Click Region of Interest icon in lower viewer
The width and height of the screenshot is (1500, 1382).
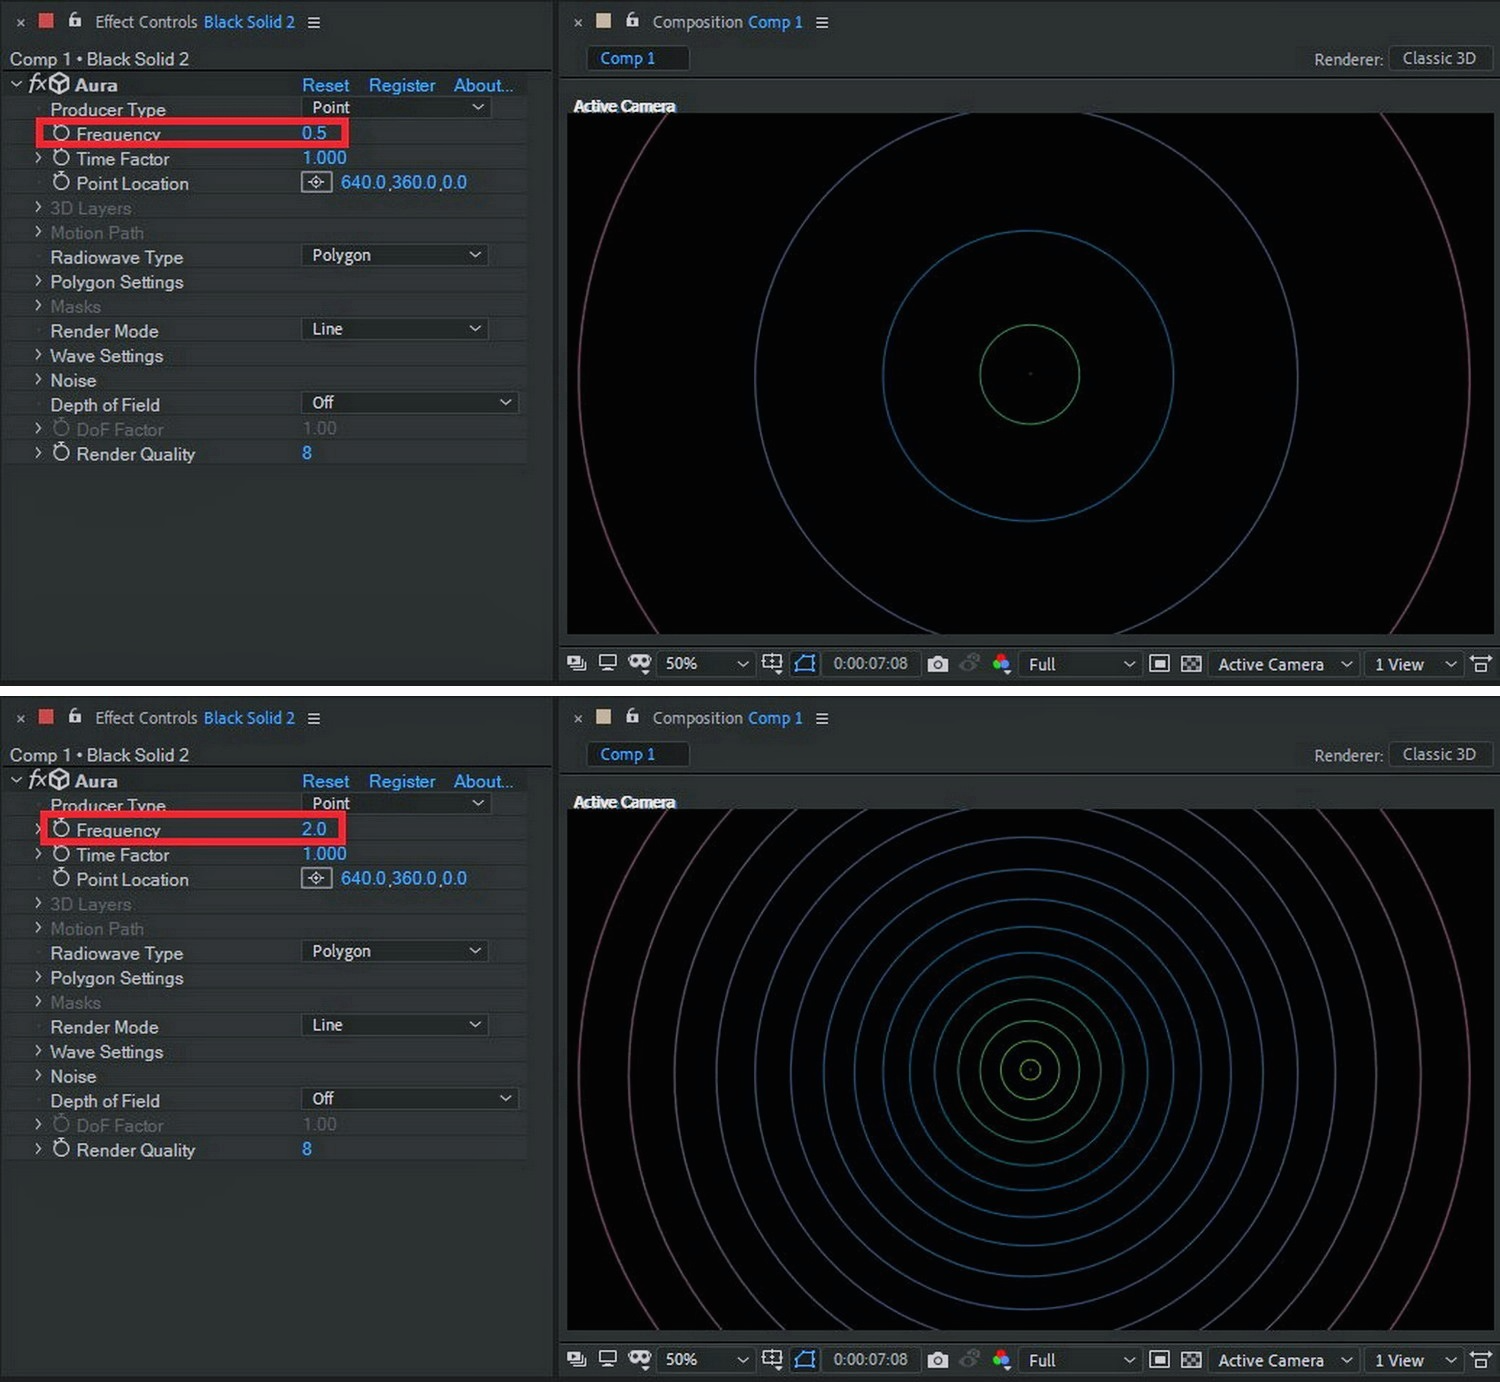click(x=1159, y=1359)
